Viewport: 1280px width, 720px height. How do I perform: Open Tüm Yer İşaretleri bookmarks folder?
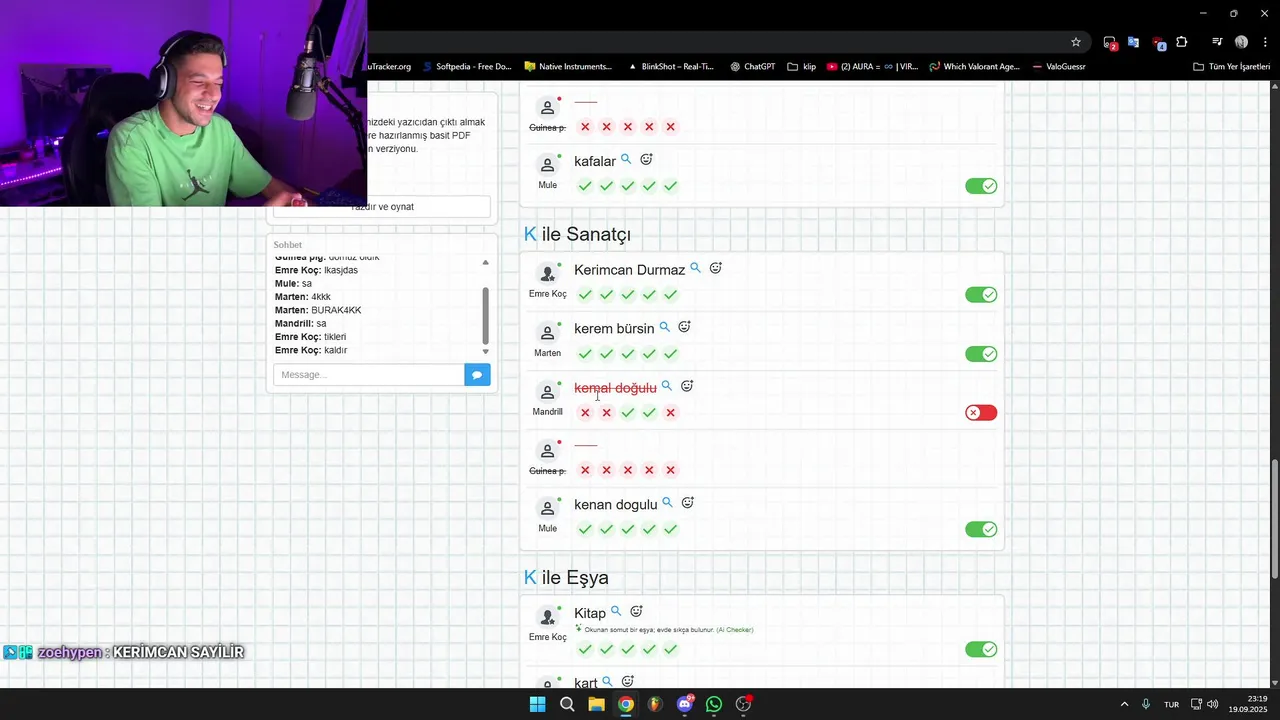tap(1231, 67)
